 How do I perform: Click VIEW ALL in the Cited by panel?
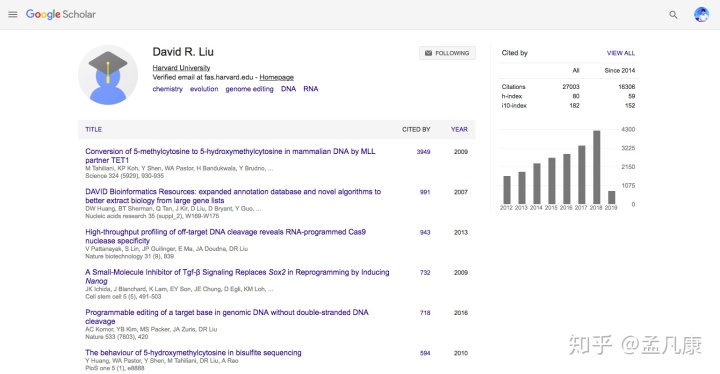[x=621, y=53]
